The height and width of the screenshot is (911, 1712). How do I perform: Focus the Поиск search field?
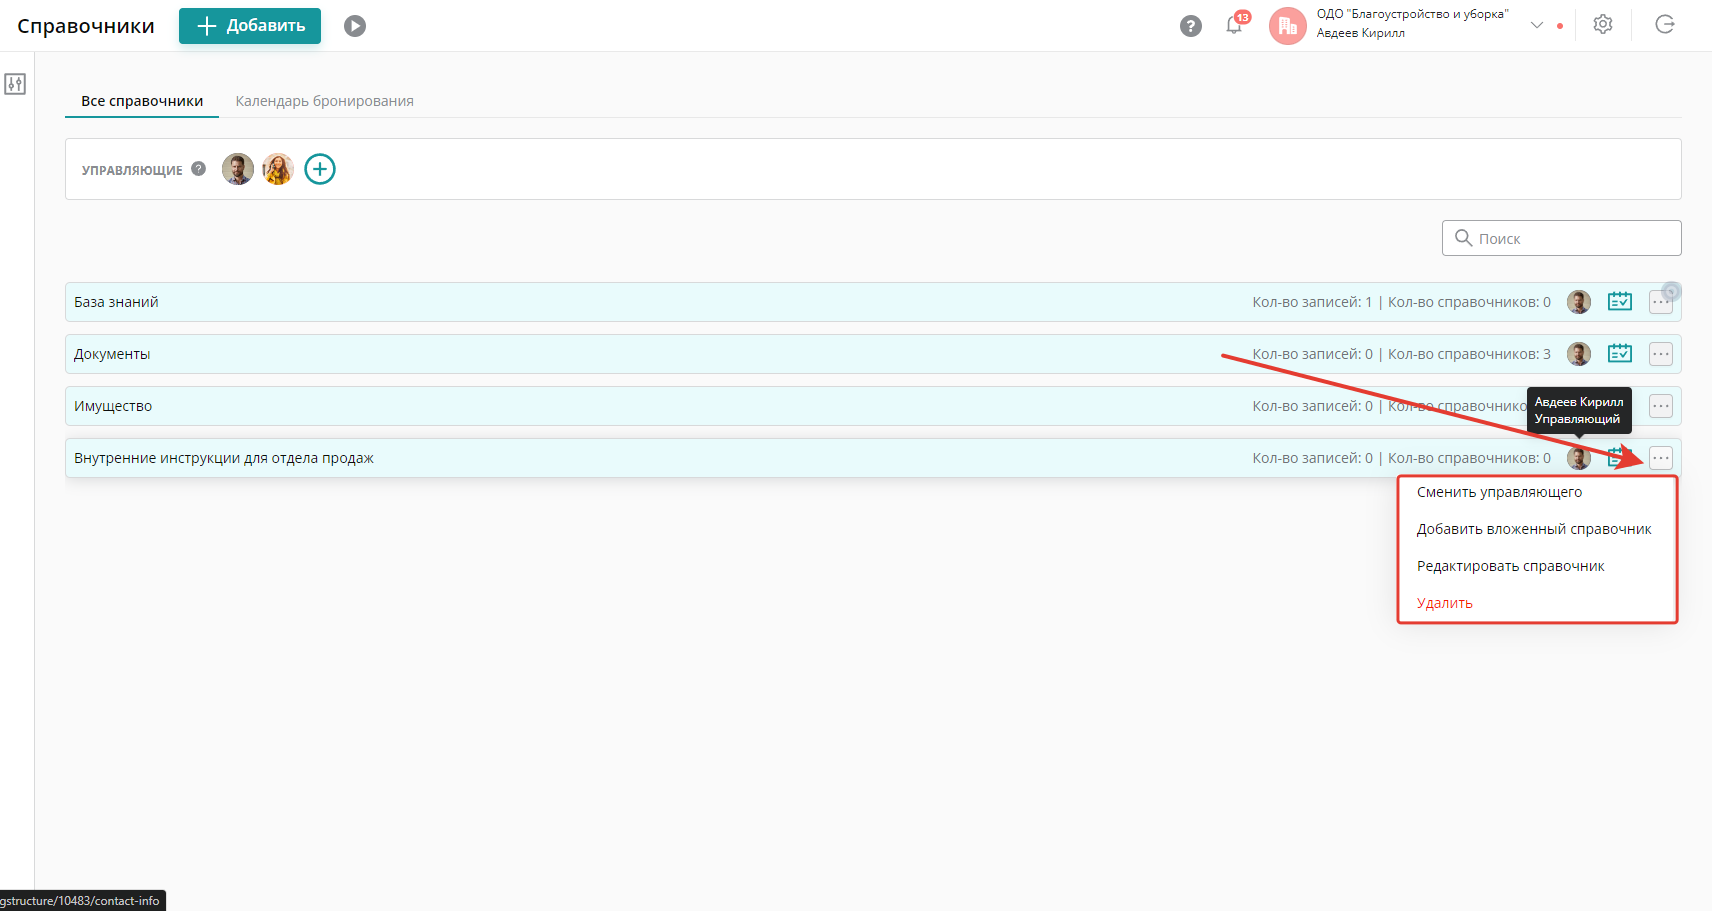[x=1561, y=238]
